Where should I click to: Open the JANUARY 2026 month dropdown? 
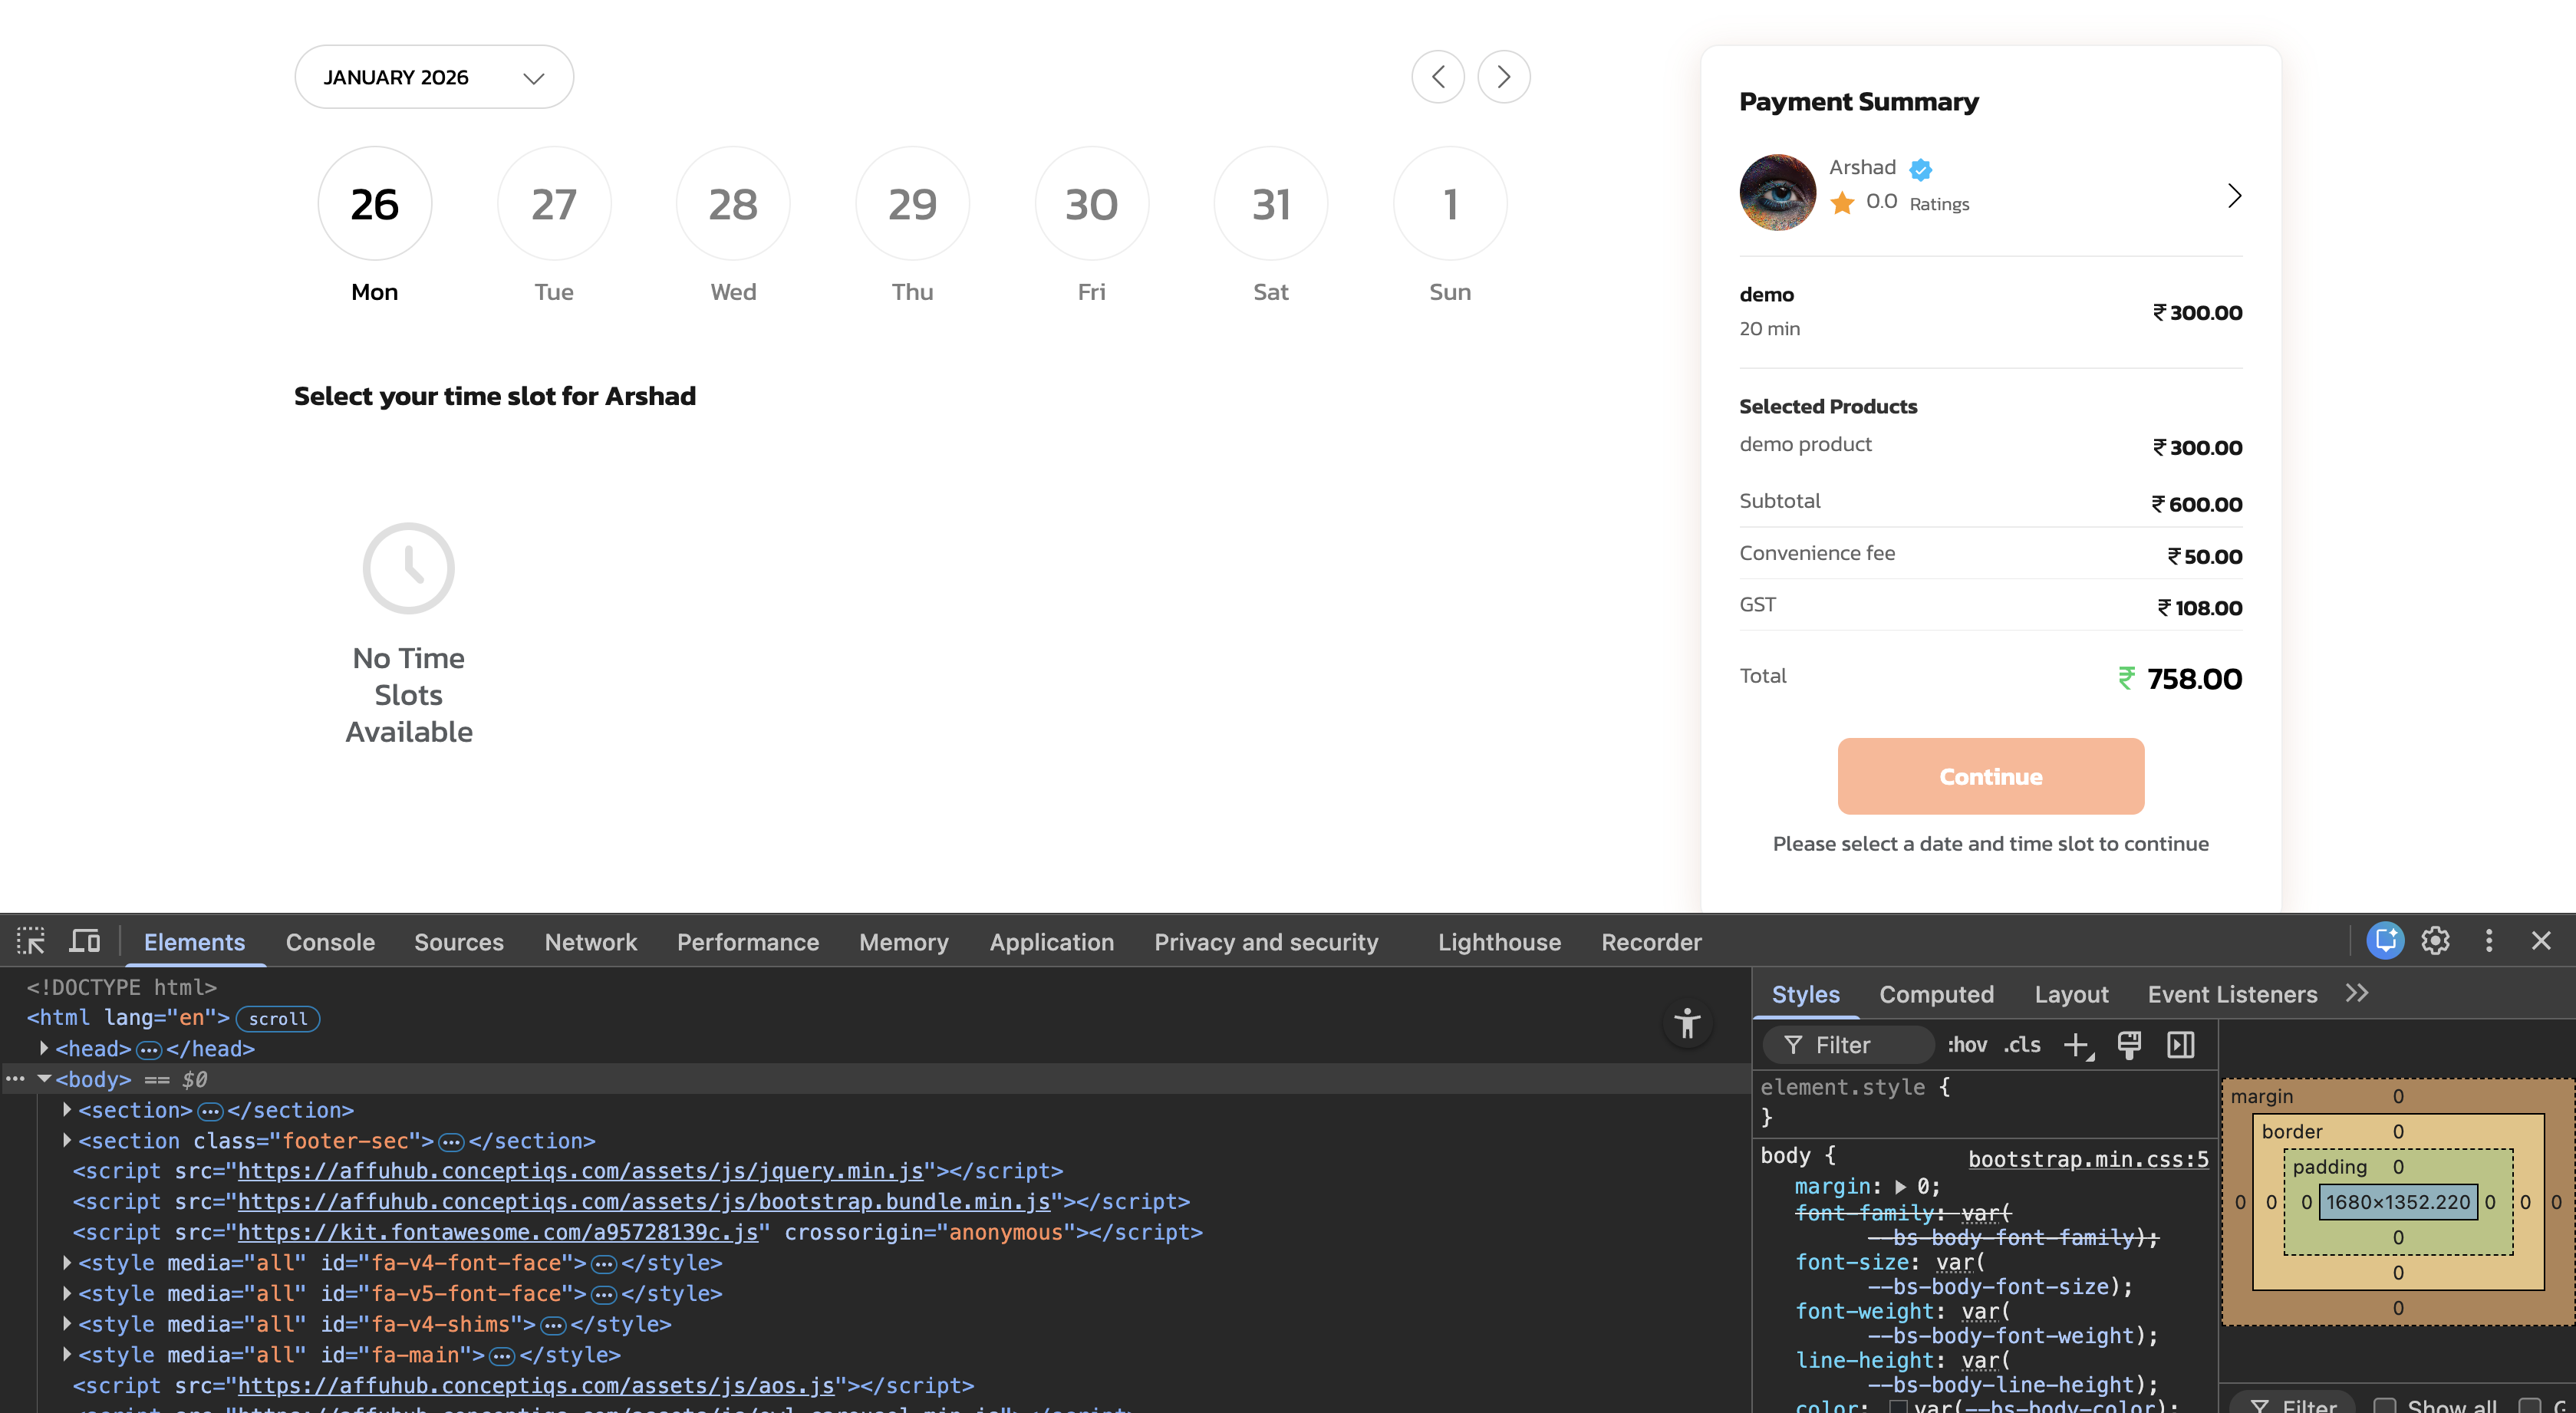(x=434, y=77)
